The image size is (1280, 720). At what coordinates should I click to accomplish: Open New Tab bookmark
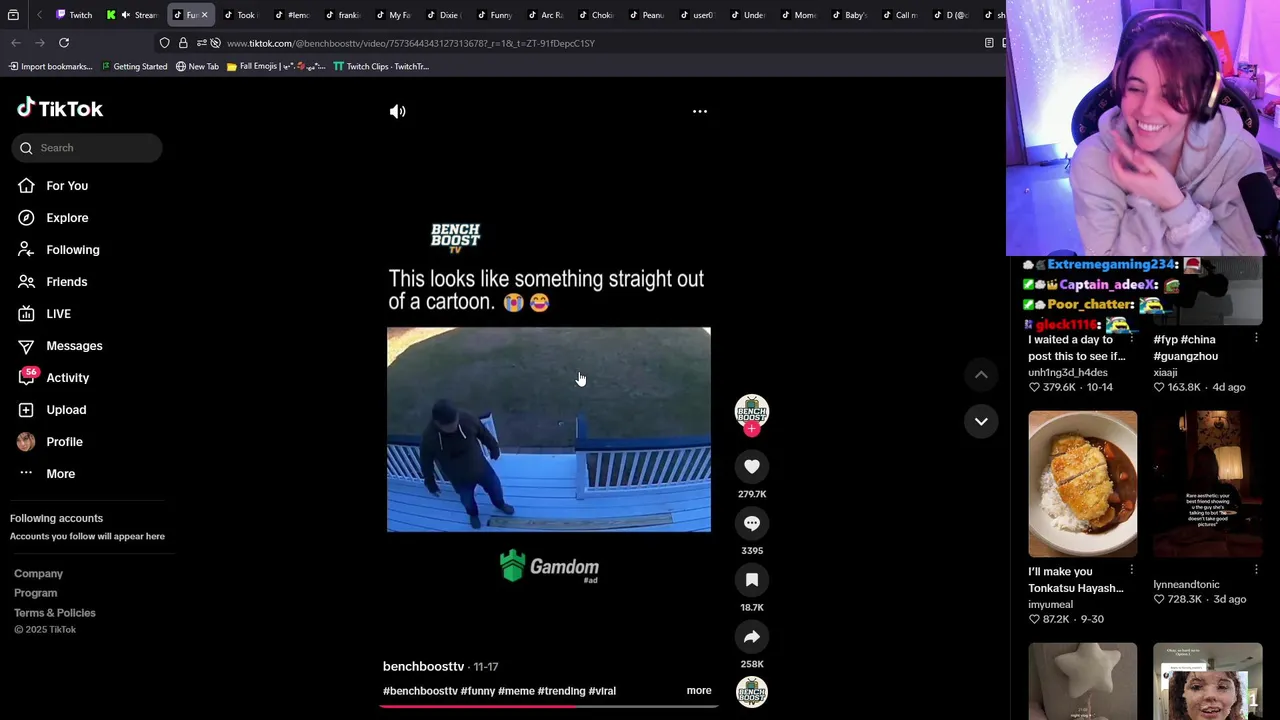[x=197, y=67]
